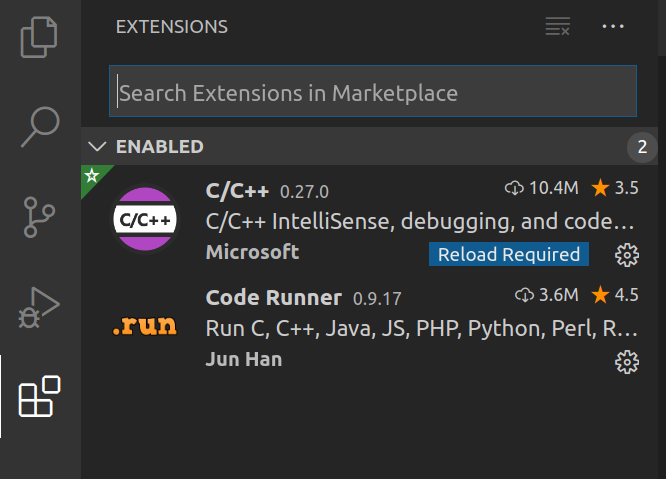The image size is (666, 479).
Task: Click the Extensions icon in activity bar
Action: [x=40, y=397]
